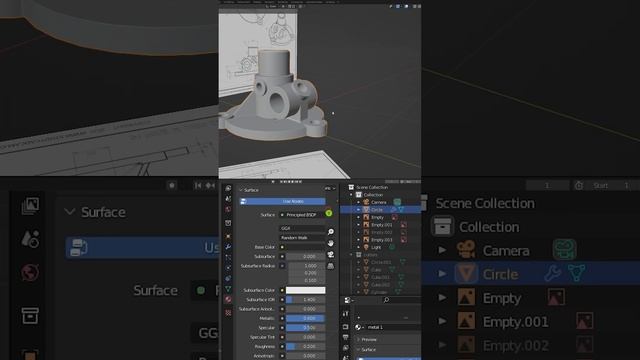Open the Material properties tab
The height and width of the screenshot is (360, 640).
[228, 300]
